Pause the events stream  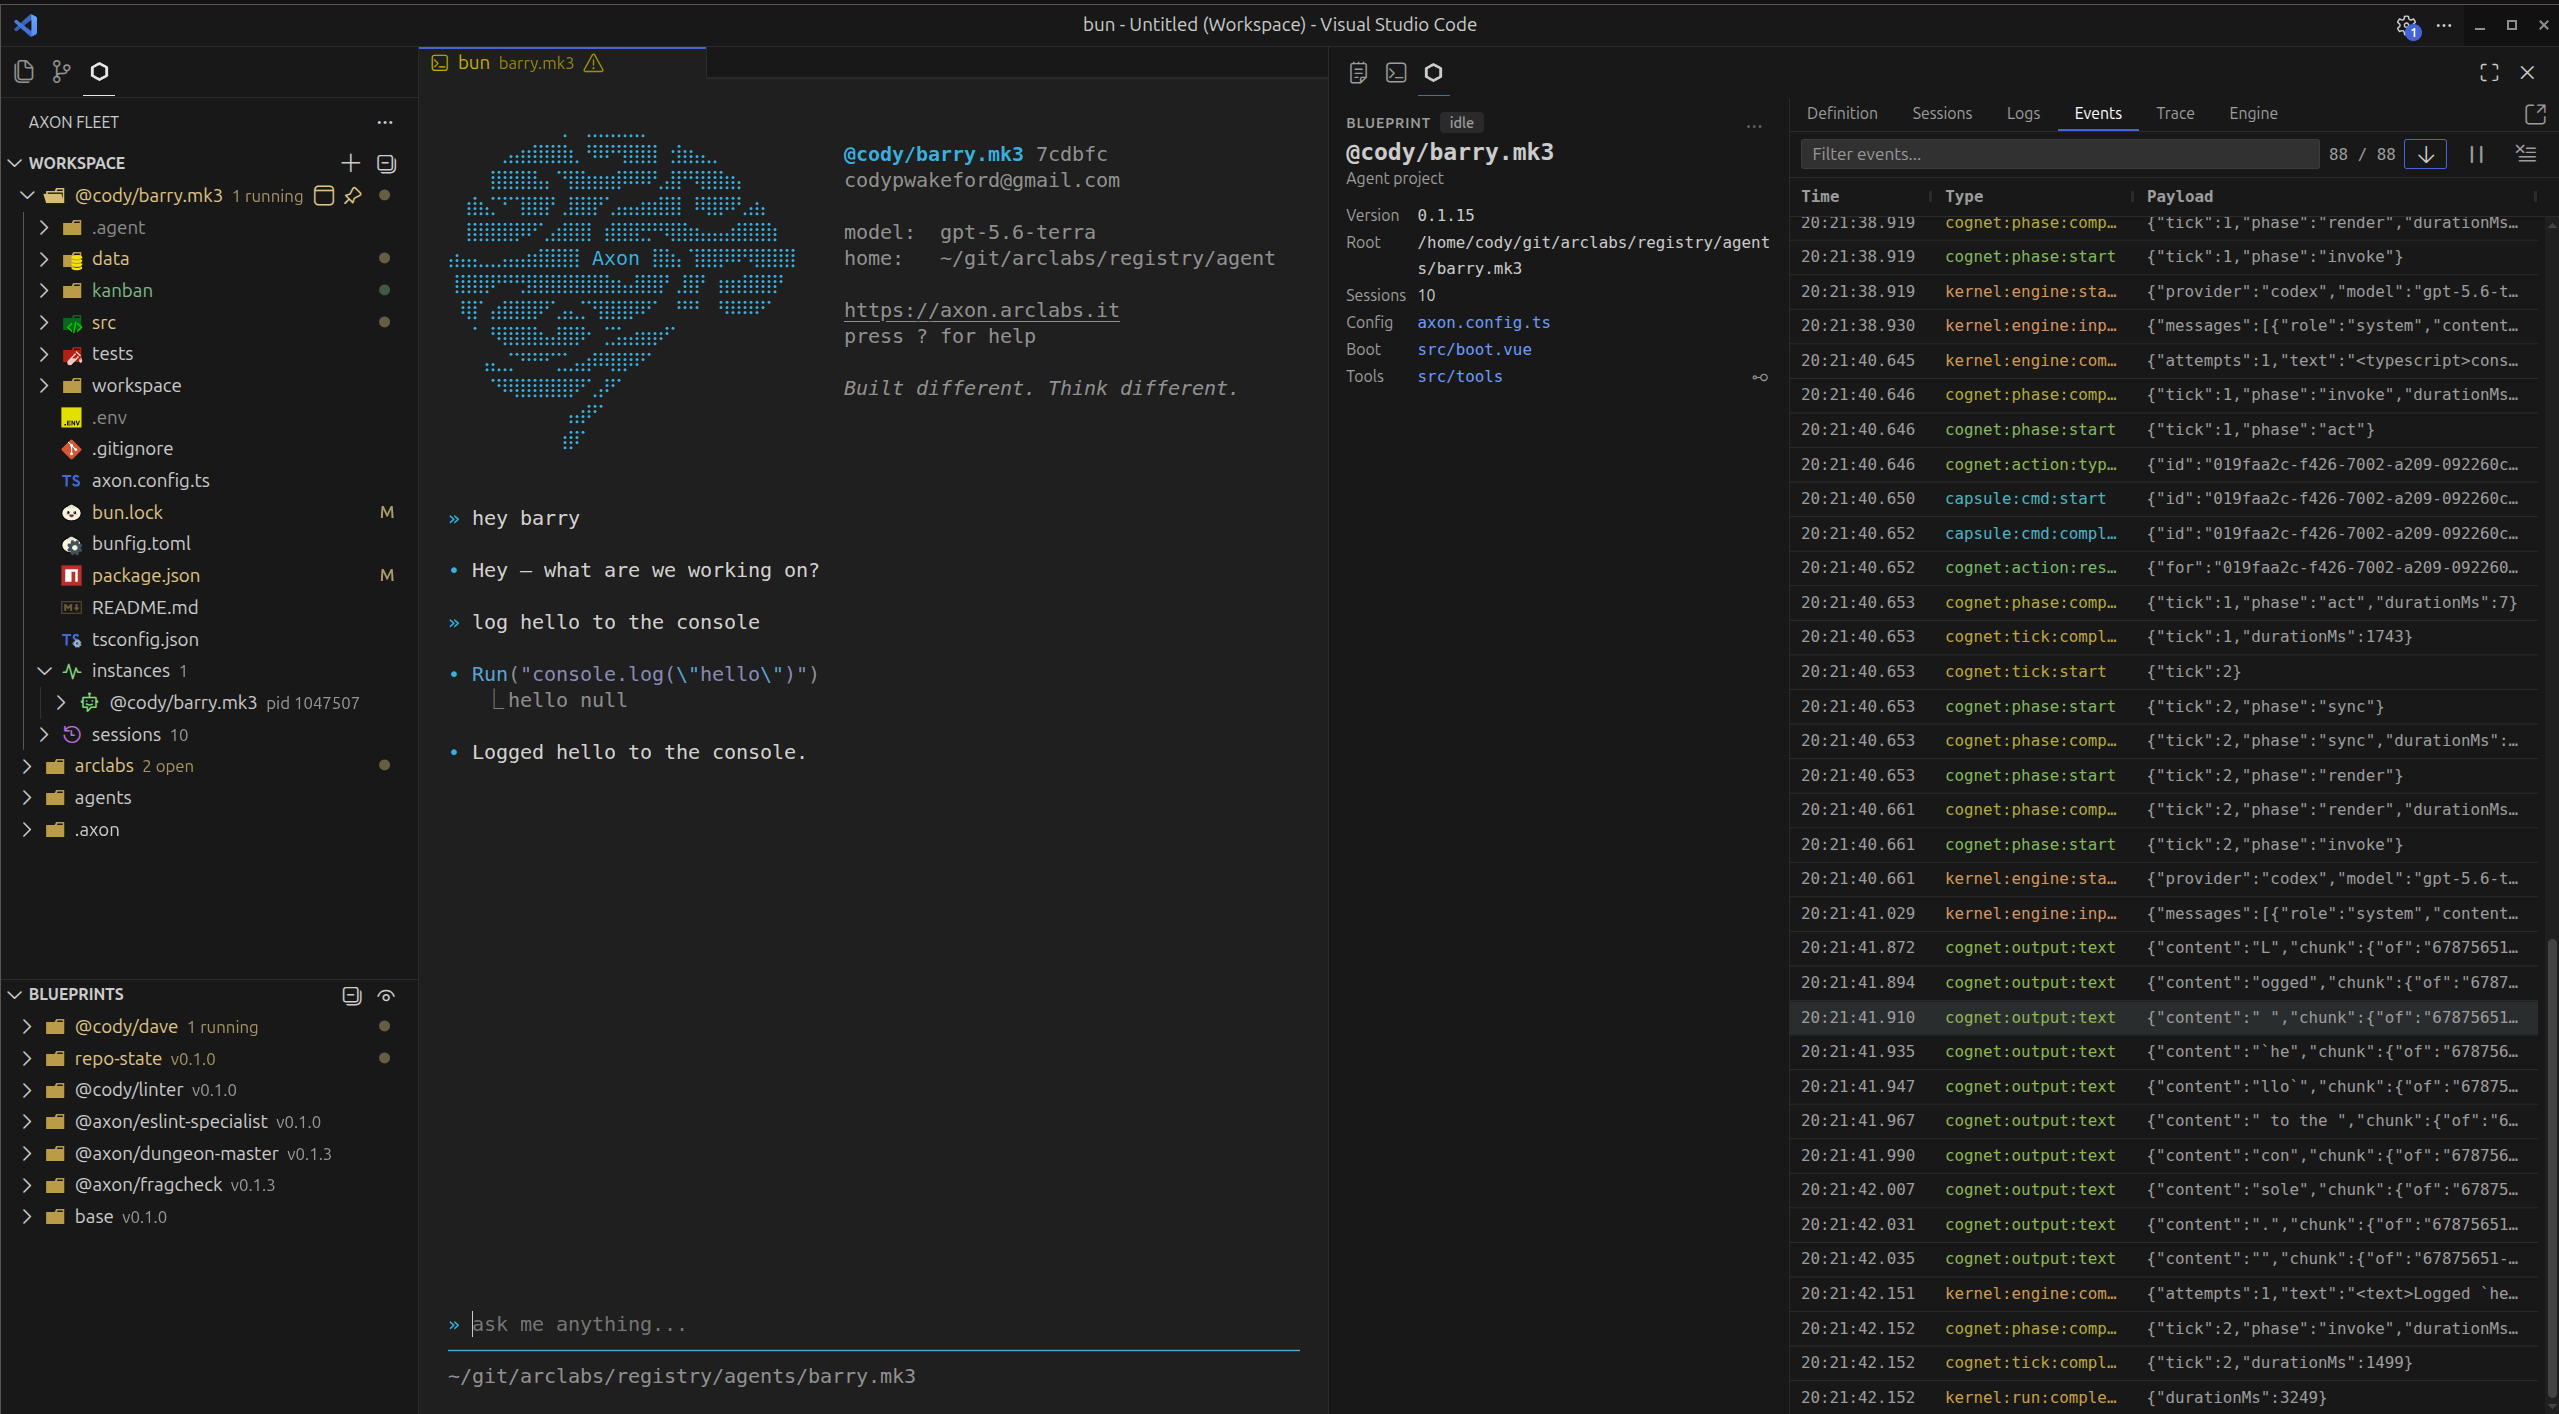(2477, 154)
